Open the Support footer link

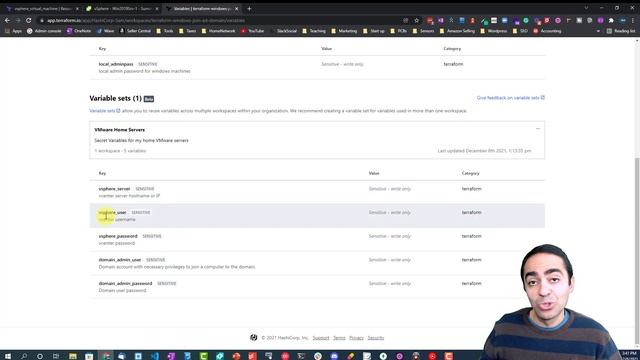[x=321, y=338]
